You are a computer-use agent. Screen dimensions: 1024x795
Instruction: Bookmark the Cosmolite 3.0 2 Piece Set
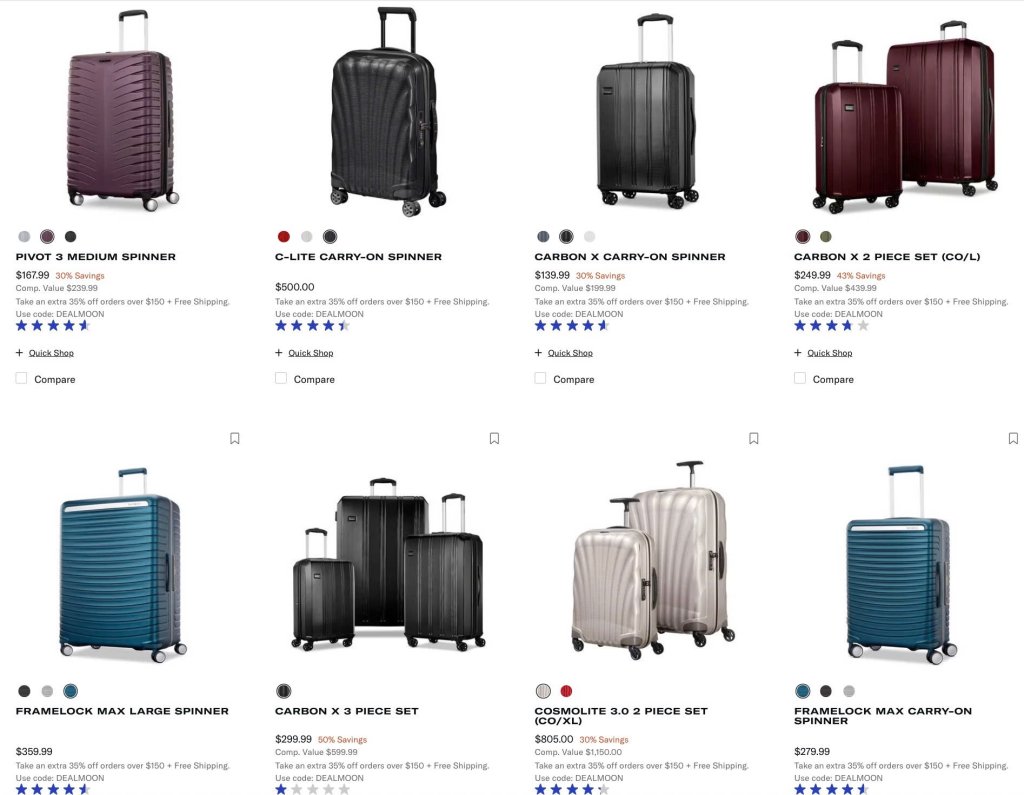[x=754, y=438]
